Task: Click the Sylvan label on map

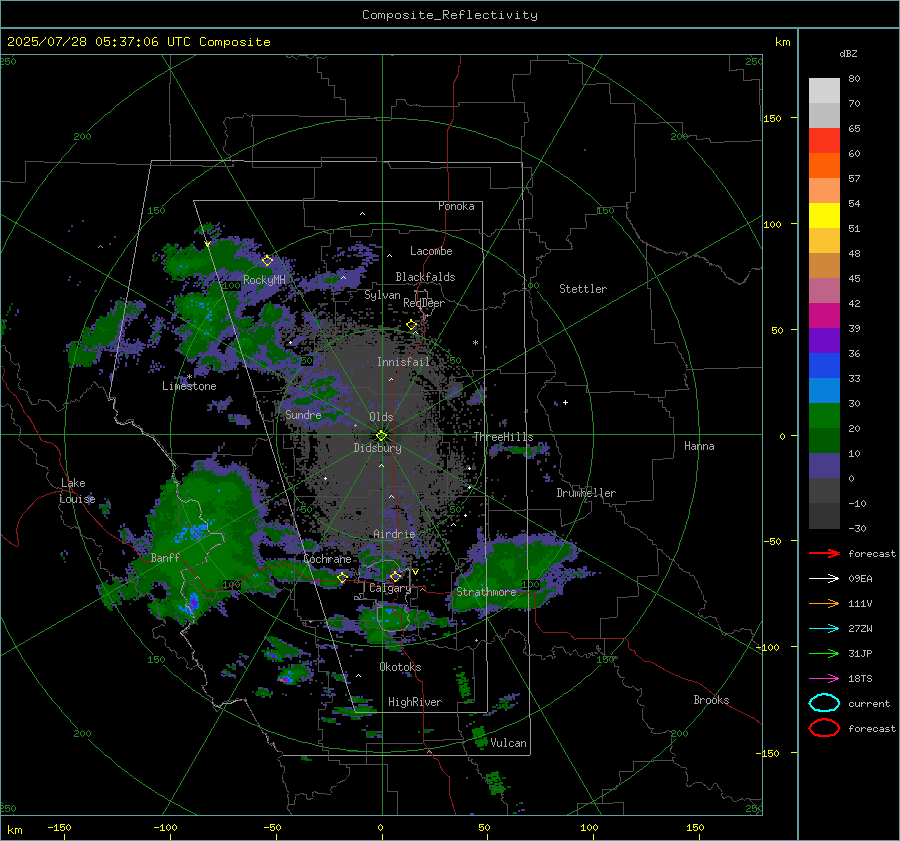Action: point(382,295)
